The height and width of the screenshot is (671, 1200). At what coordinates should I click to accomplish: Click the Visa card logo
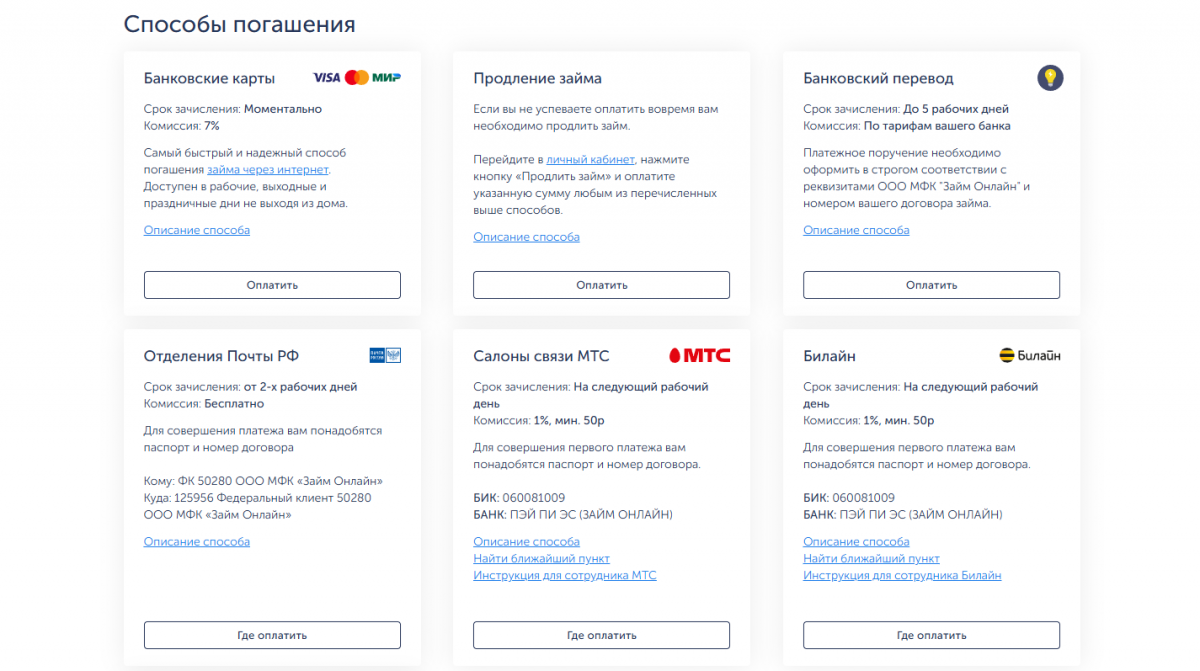[326, 78]
